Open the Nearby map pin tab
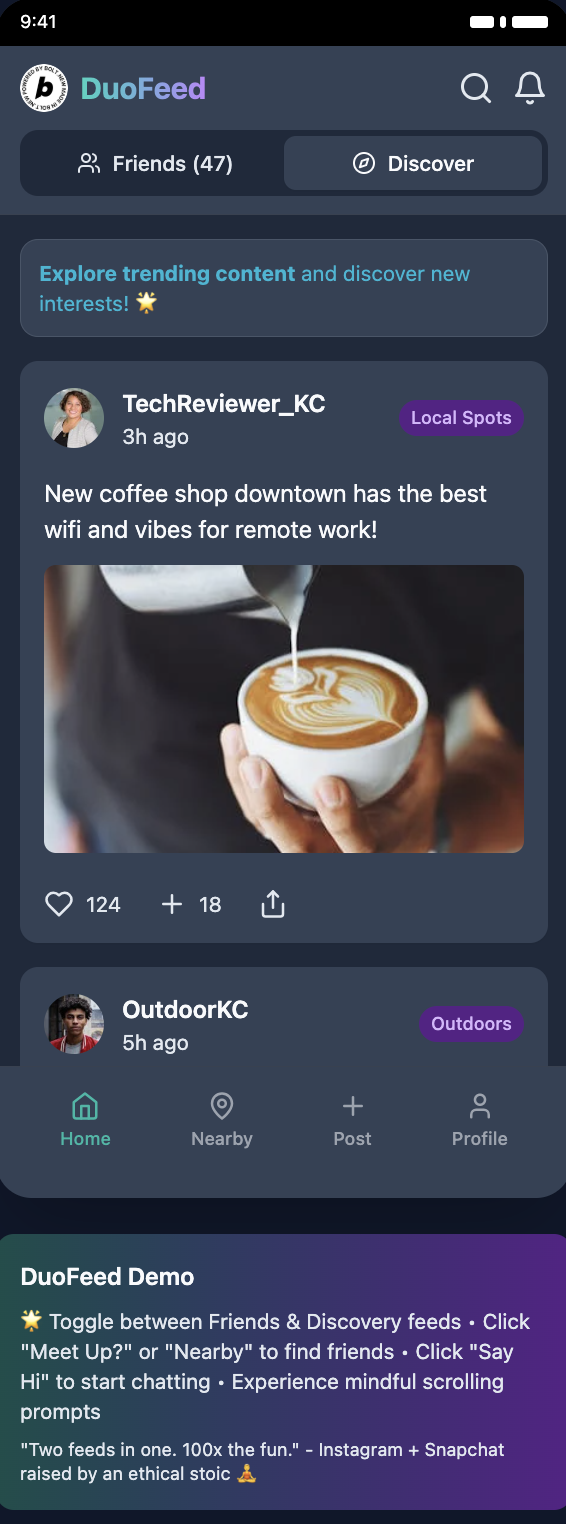 (x=222, y=1120)
